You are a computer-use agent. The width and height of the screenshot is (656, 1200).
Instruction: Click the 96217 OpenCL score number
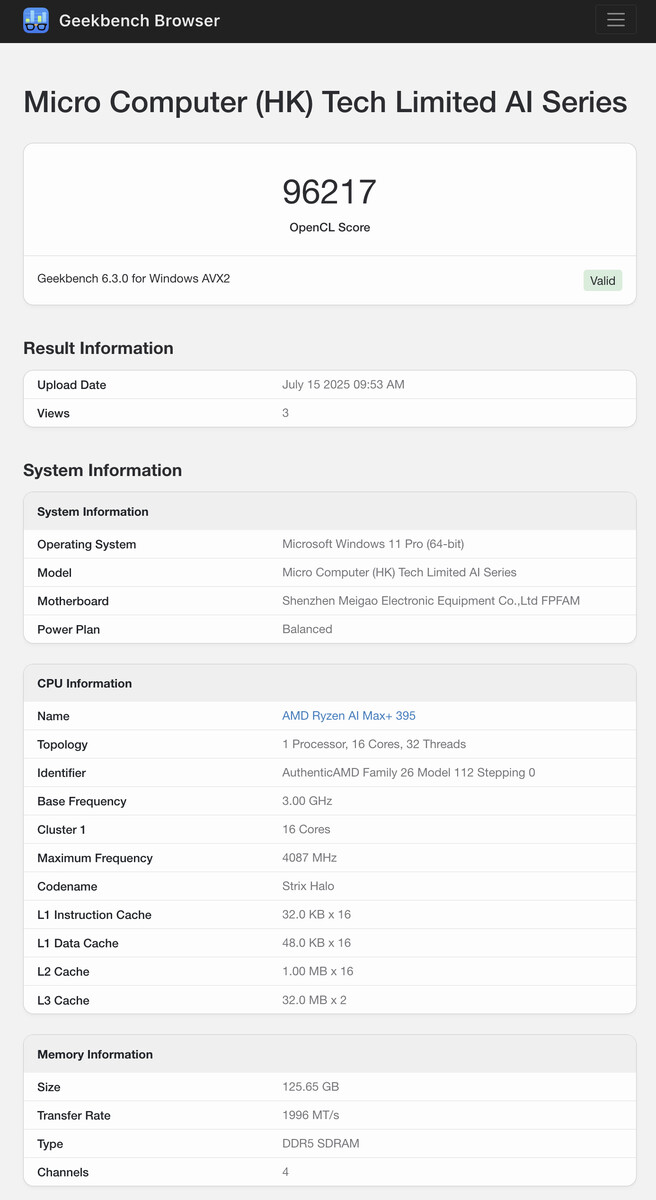coord(329,192)
